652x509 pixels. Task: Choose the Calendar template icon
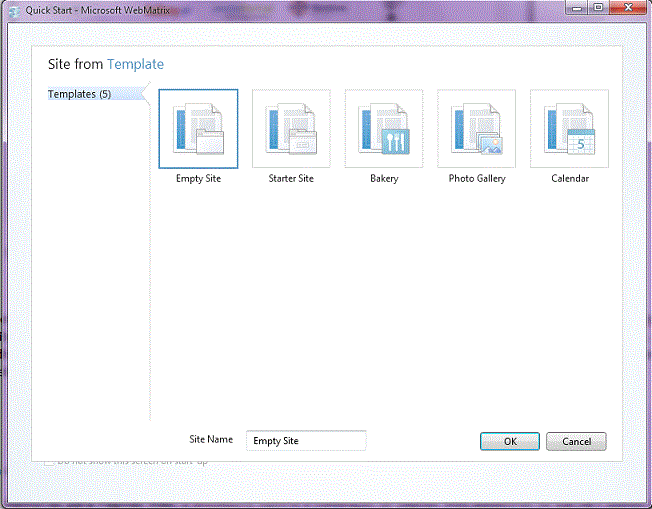click(x=569, y=128)
